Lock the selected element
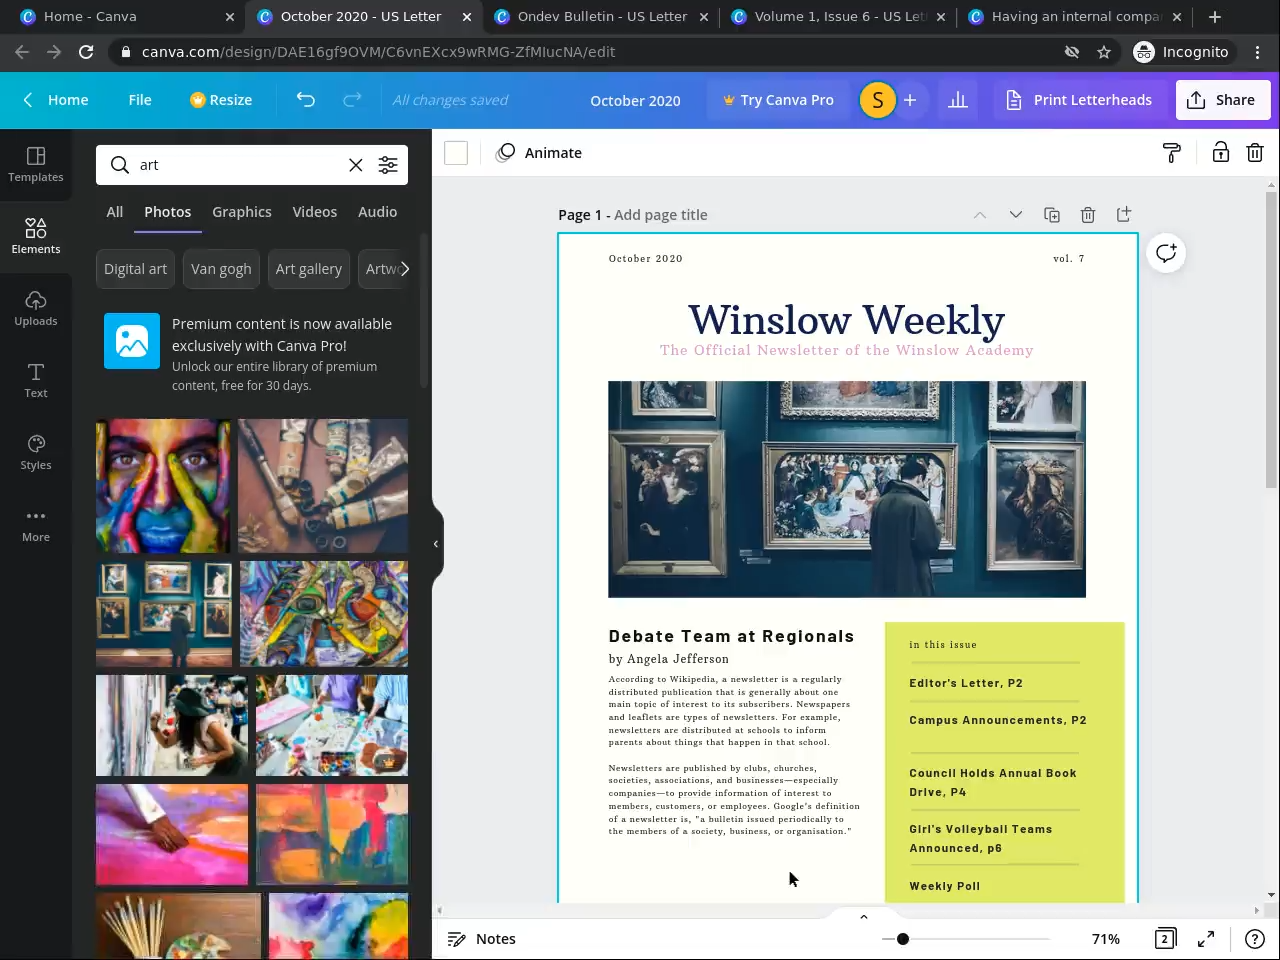Image resolution: width=1280 pixels, height=960 pixels. (1221, 153)
